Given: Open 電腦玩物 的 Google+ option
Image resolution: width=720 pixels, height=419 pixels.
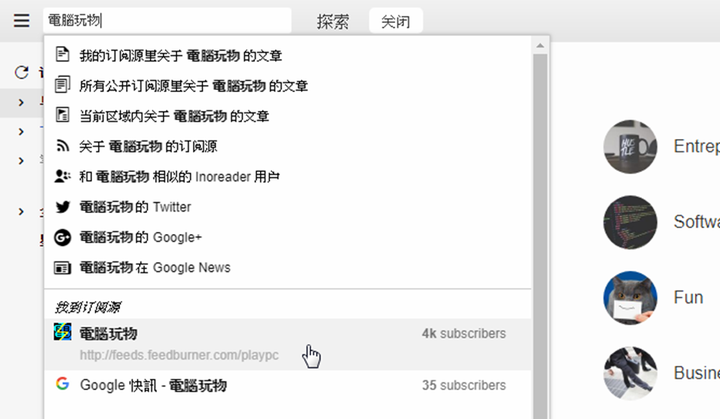Looking at the screenshot, I should pos(287,237).
